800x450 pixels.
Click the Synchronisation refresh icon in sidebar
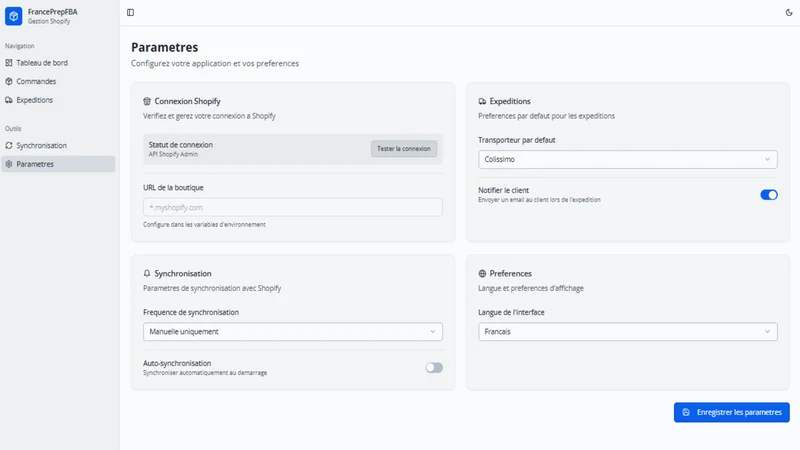pos(9,145)
